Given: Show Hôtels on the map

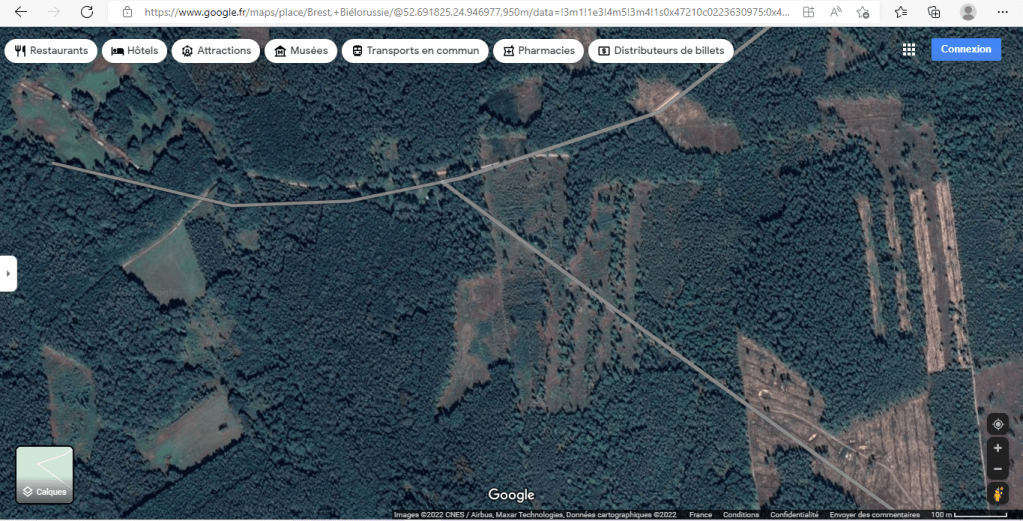Looking at the screenshot, I should coord(134,51).
